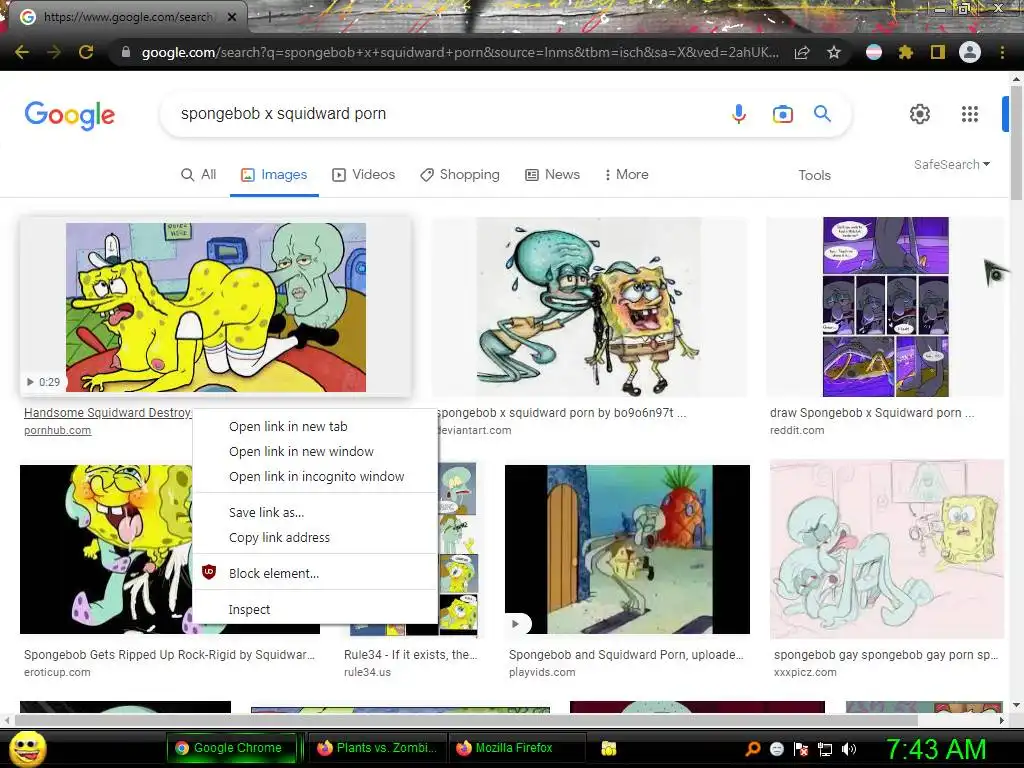Open the deviantart.com source link

475,430
